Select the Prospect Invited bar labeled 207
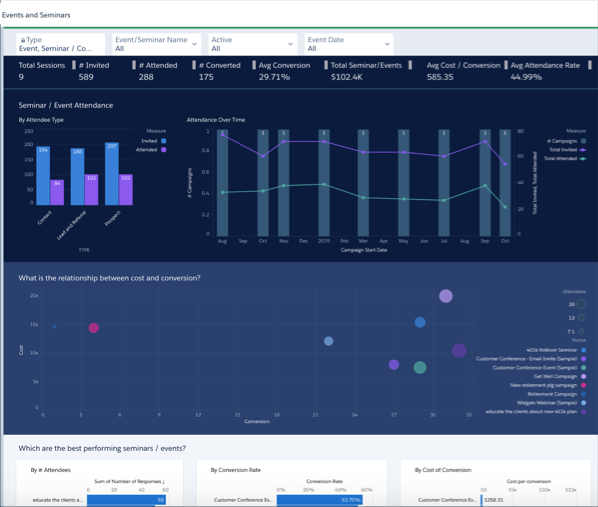Screen dimensions: 598x507 pyautogui.click(x=112, y=174)
